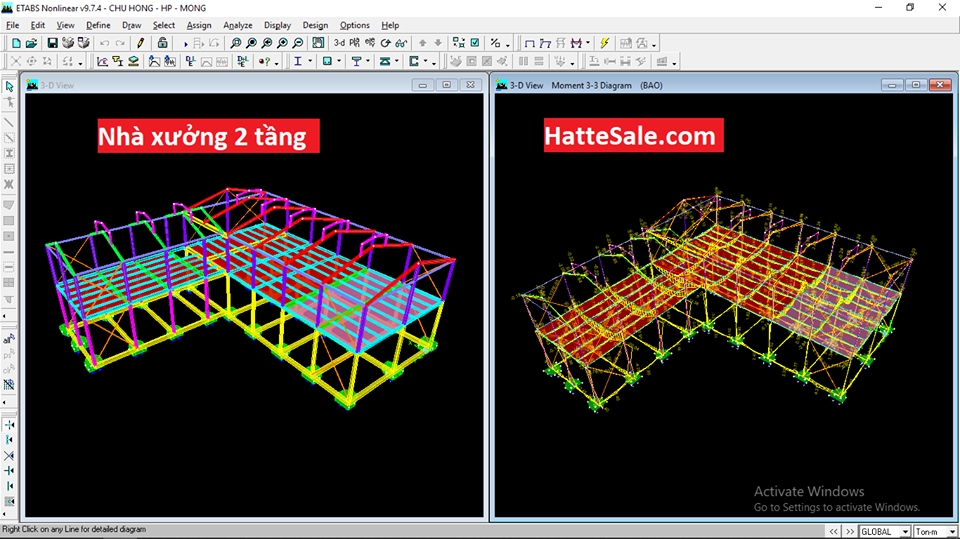Open the GLOBAL coordinate system dropdown
This screenshot has width=960, height=539.
point(905,532)
